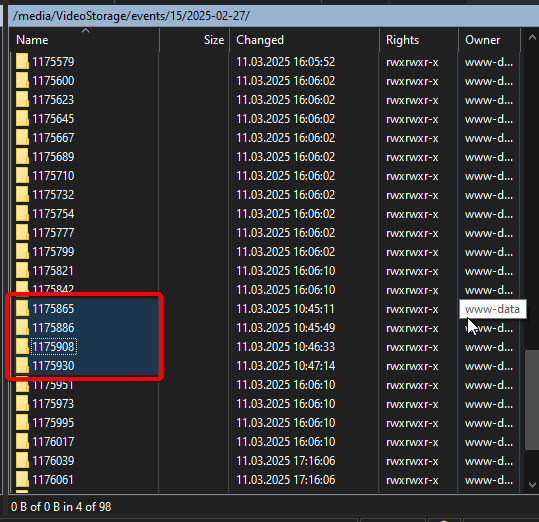
Task: Select folder name 1175579
Action: pyautogui.click(x=53, y=62)
